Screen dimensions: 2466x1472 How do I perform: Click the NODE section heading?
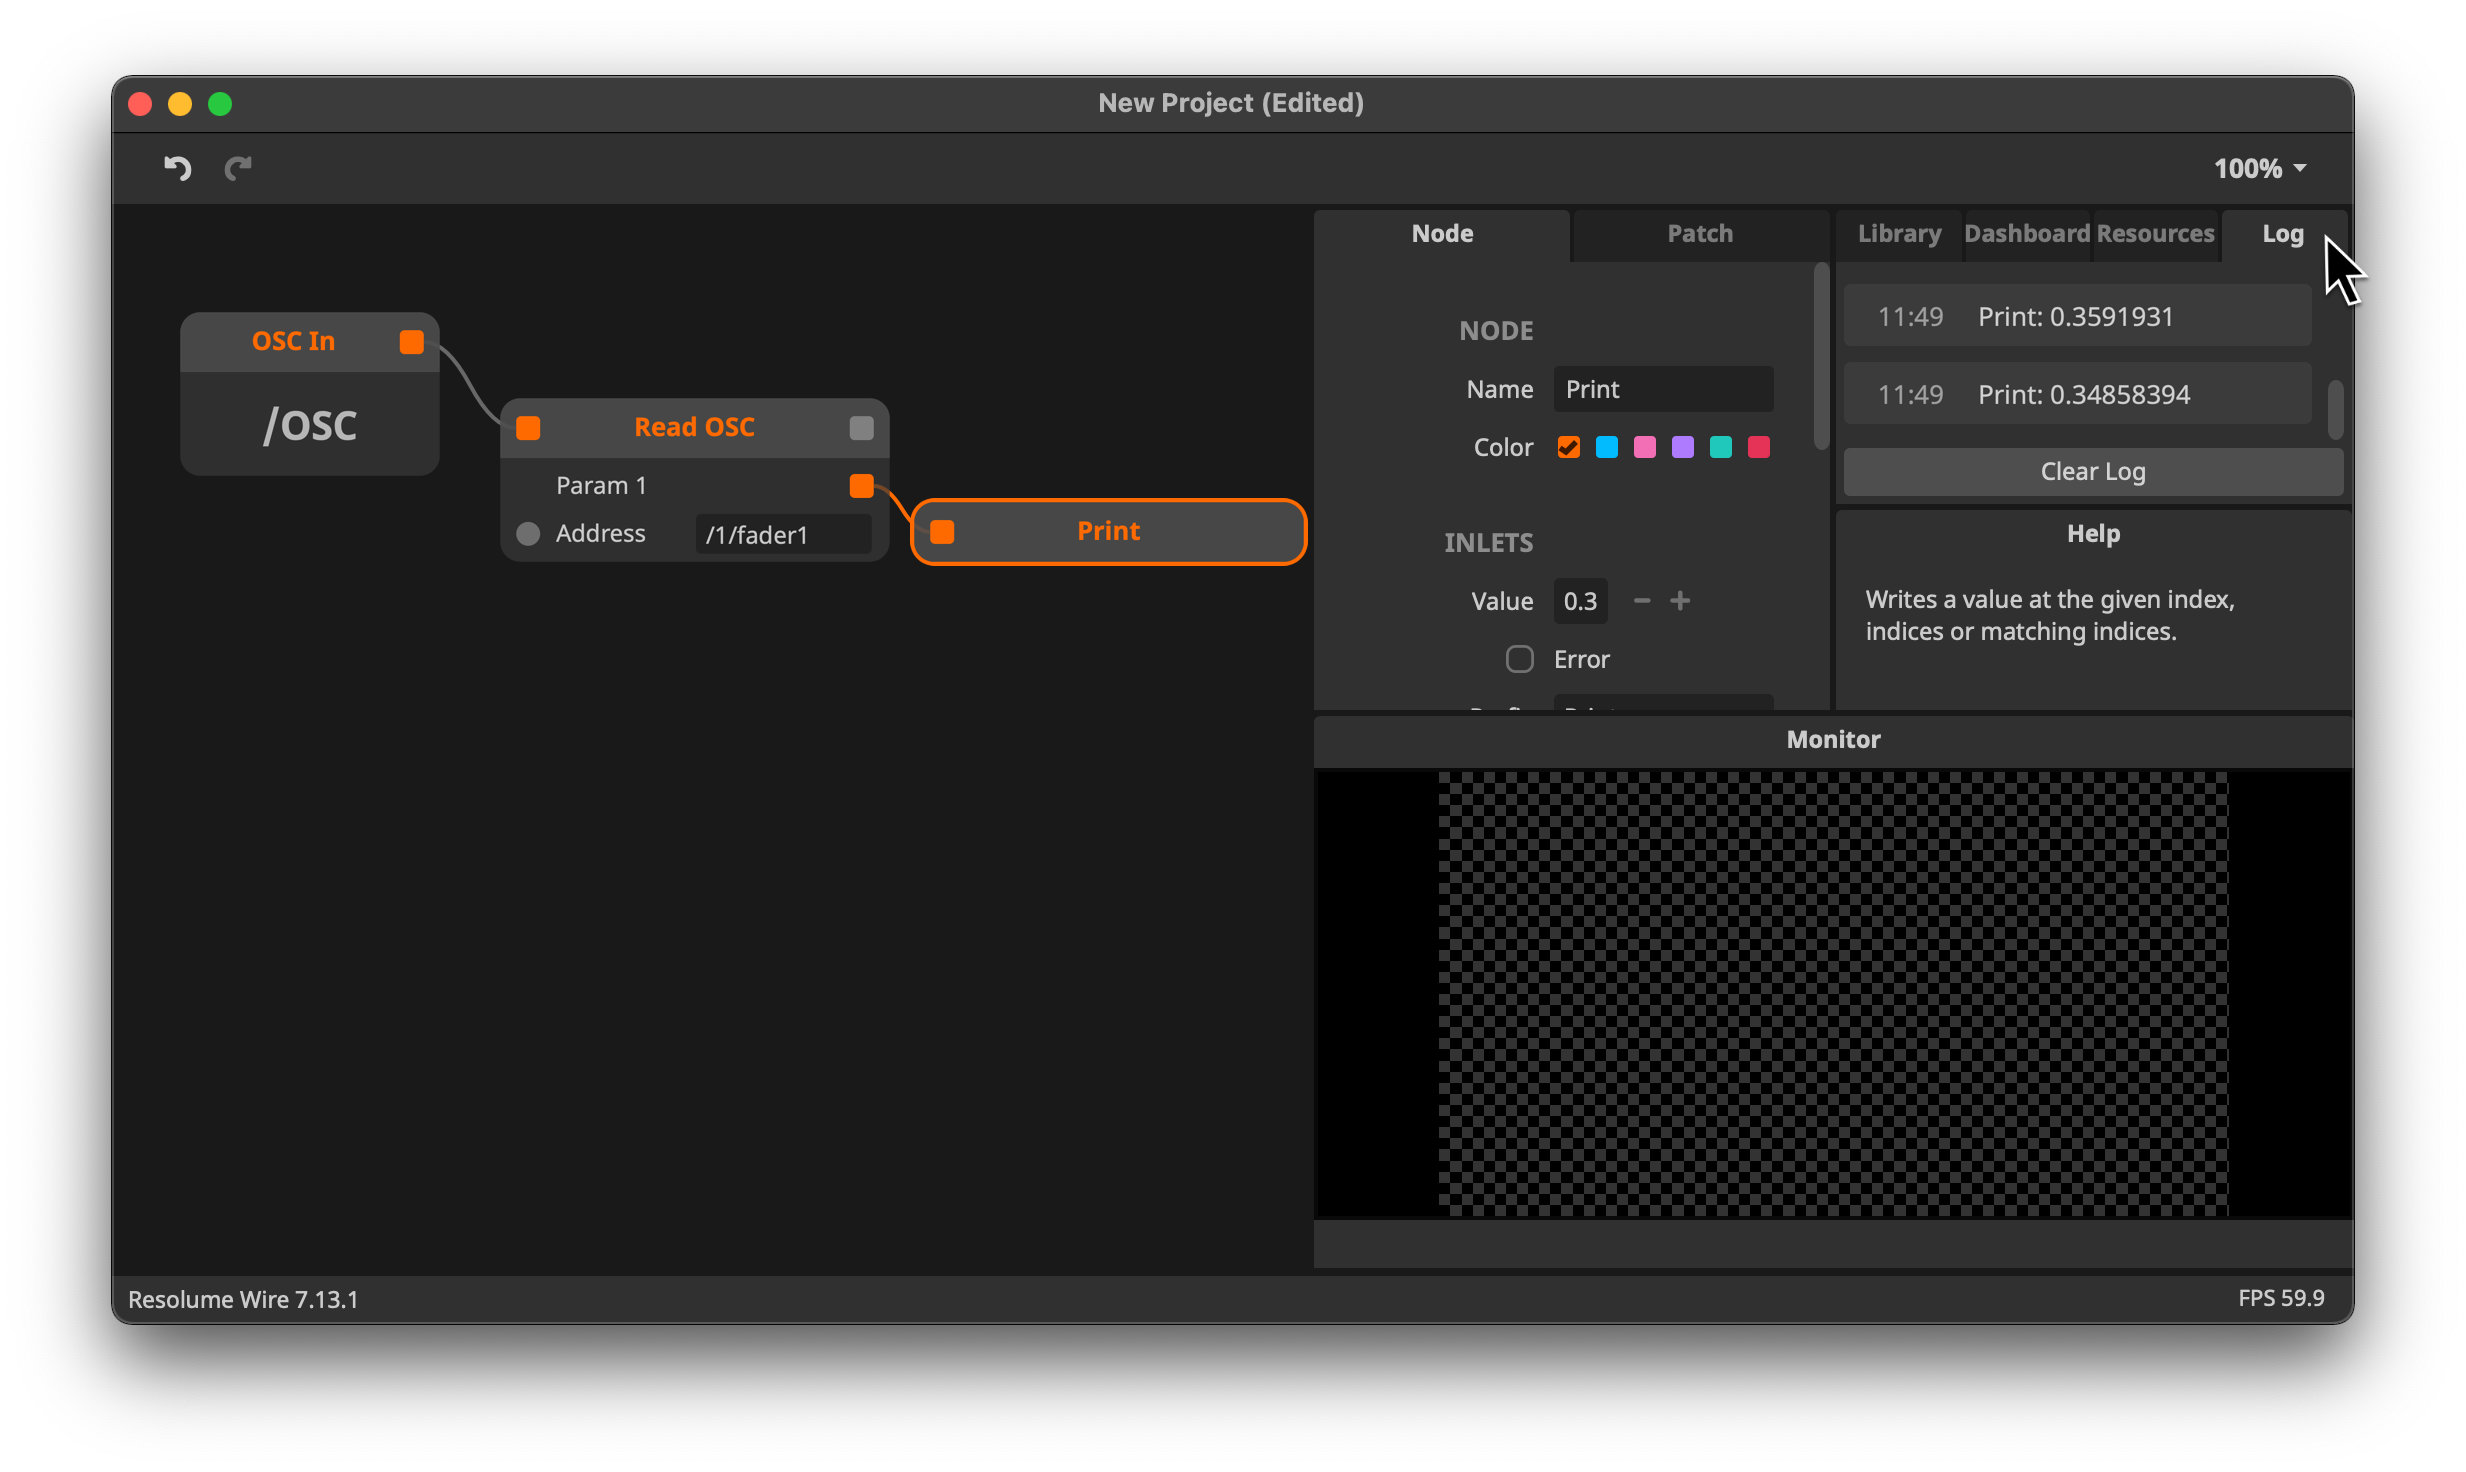pos(1495,331)
